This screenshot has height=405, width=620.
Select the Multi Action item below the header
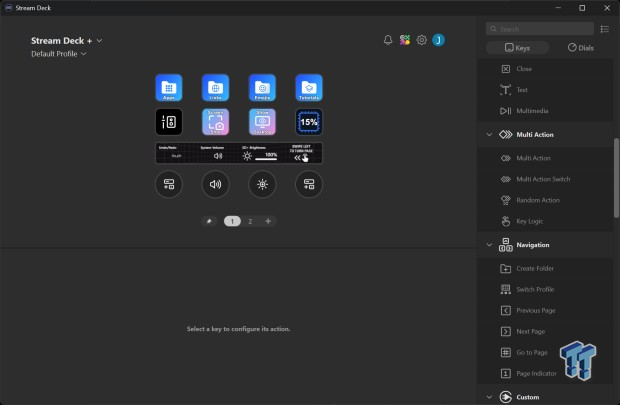[x=546, y=158]
